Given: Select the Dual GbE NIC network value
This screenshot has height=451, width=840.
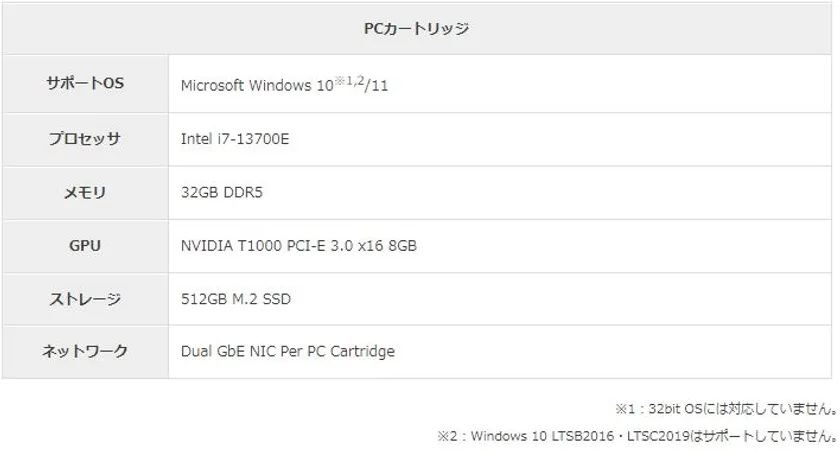Looking at the screenshot, I should (240, 351).
